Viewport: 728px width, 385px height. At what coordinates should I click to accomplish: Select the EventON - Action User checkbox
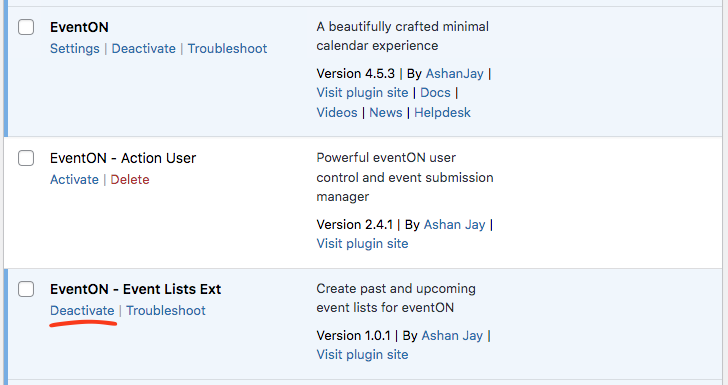(26, 158)
